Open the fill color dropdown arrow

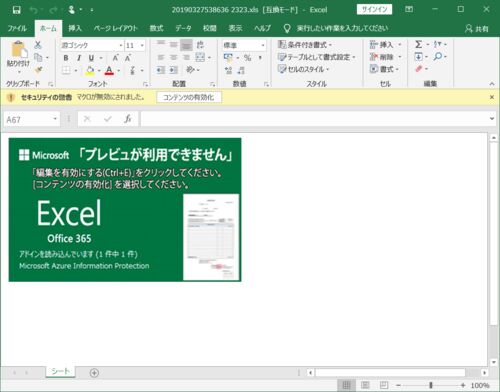pyautogui.click(x=99, y=70)
